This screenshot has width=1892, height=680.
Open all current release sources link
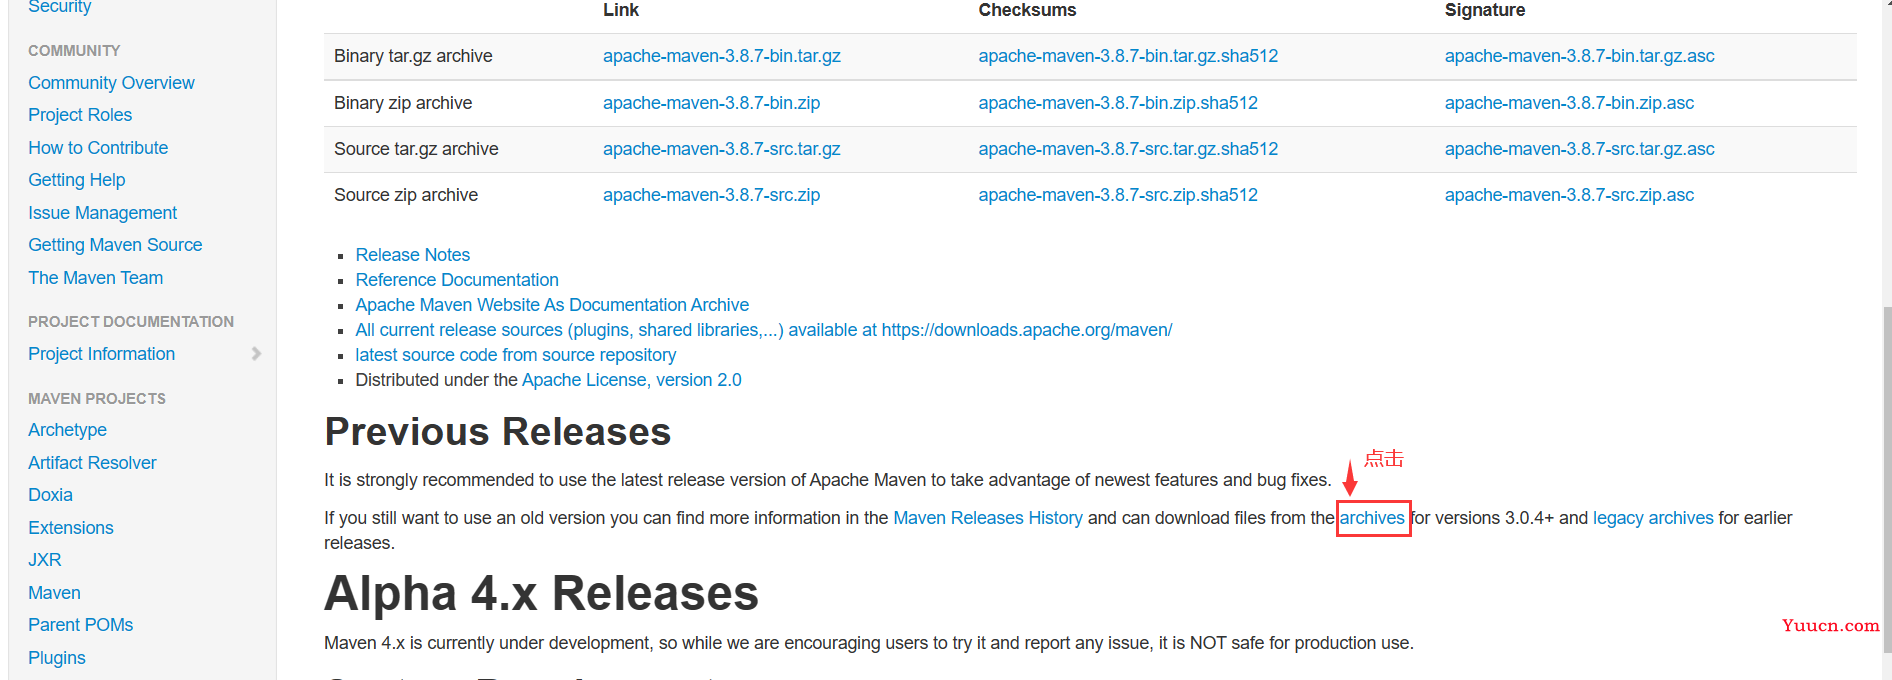click(x=763, y=330)
